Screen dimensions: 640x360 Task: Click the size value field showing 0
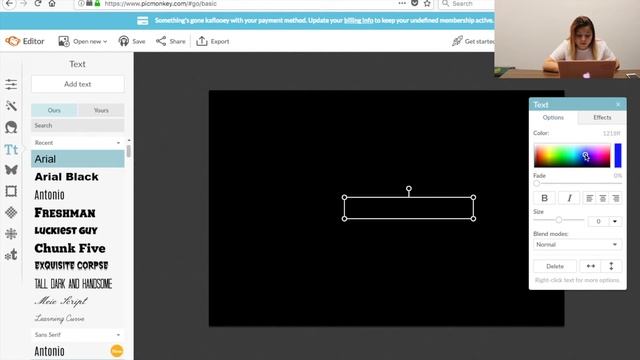(x=598, y=221)
